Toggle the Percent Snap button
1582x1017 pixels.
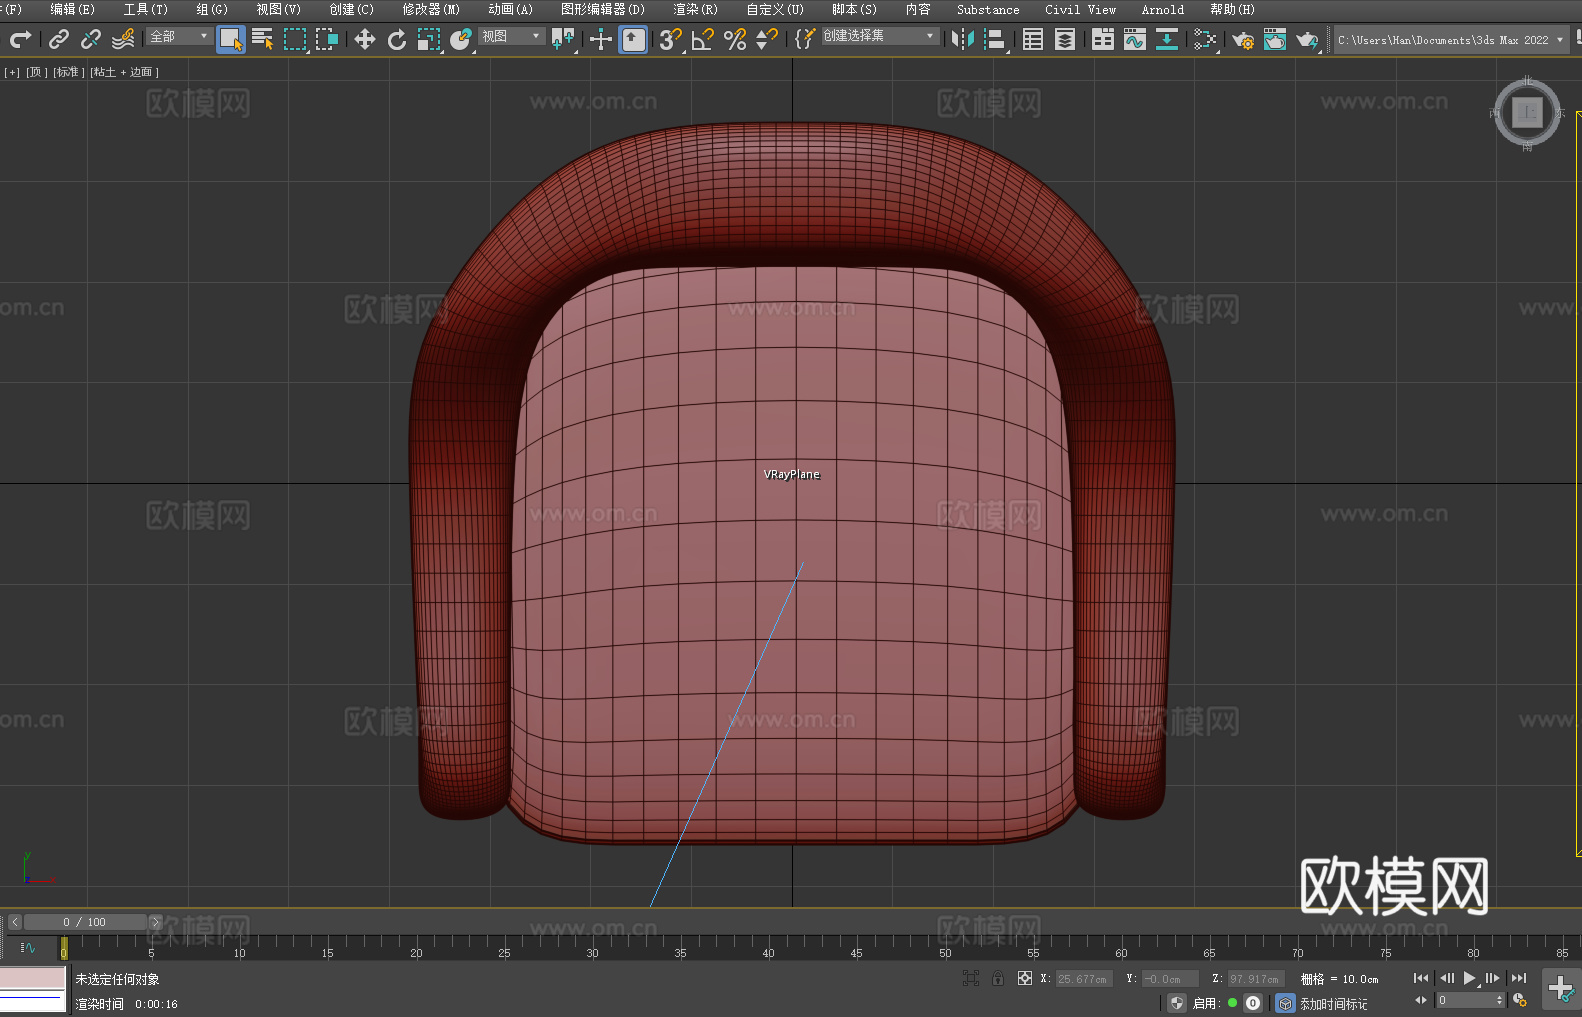point(735,39)
